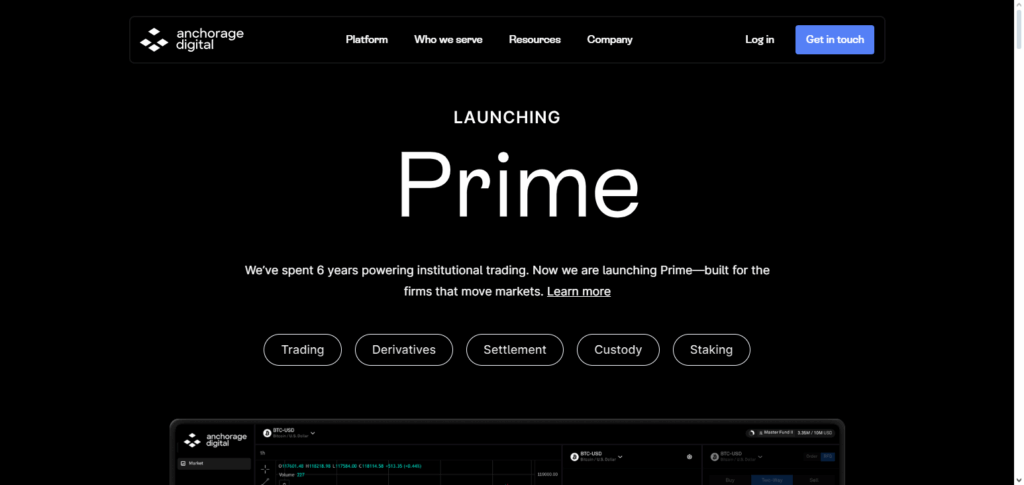Click the Anchorage Digital logo in navbar
This screenshot has height=485, width=1024.
point(191,39)
